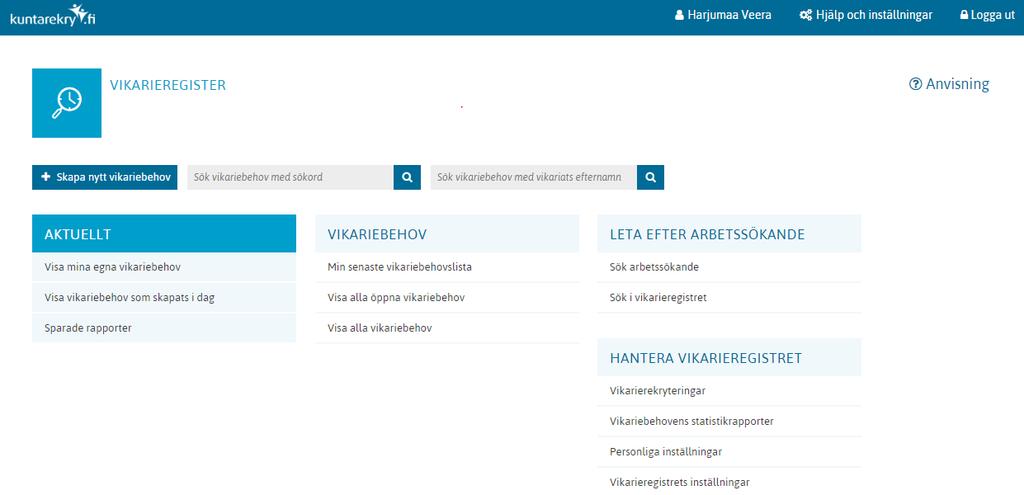This screenshot has width=1024, height=495.
Task: Focus the search by vikariats efternamn field
Action: pyautogui.click(x=534, y=177)
